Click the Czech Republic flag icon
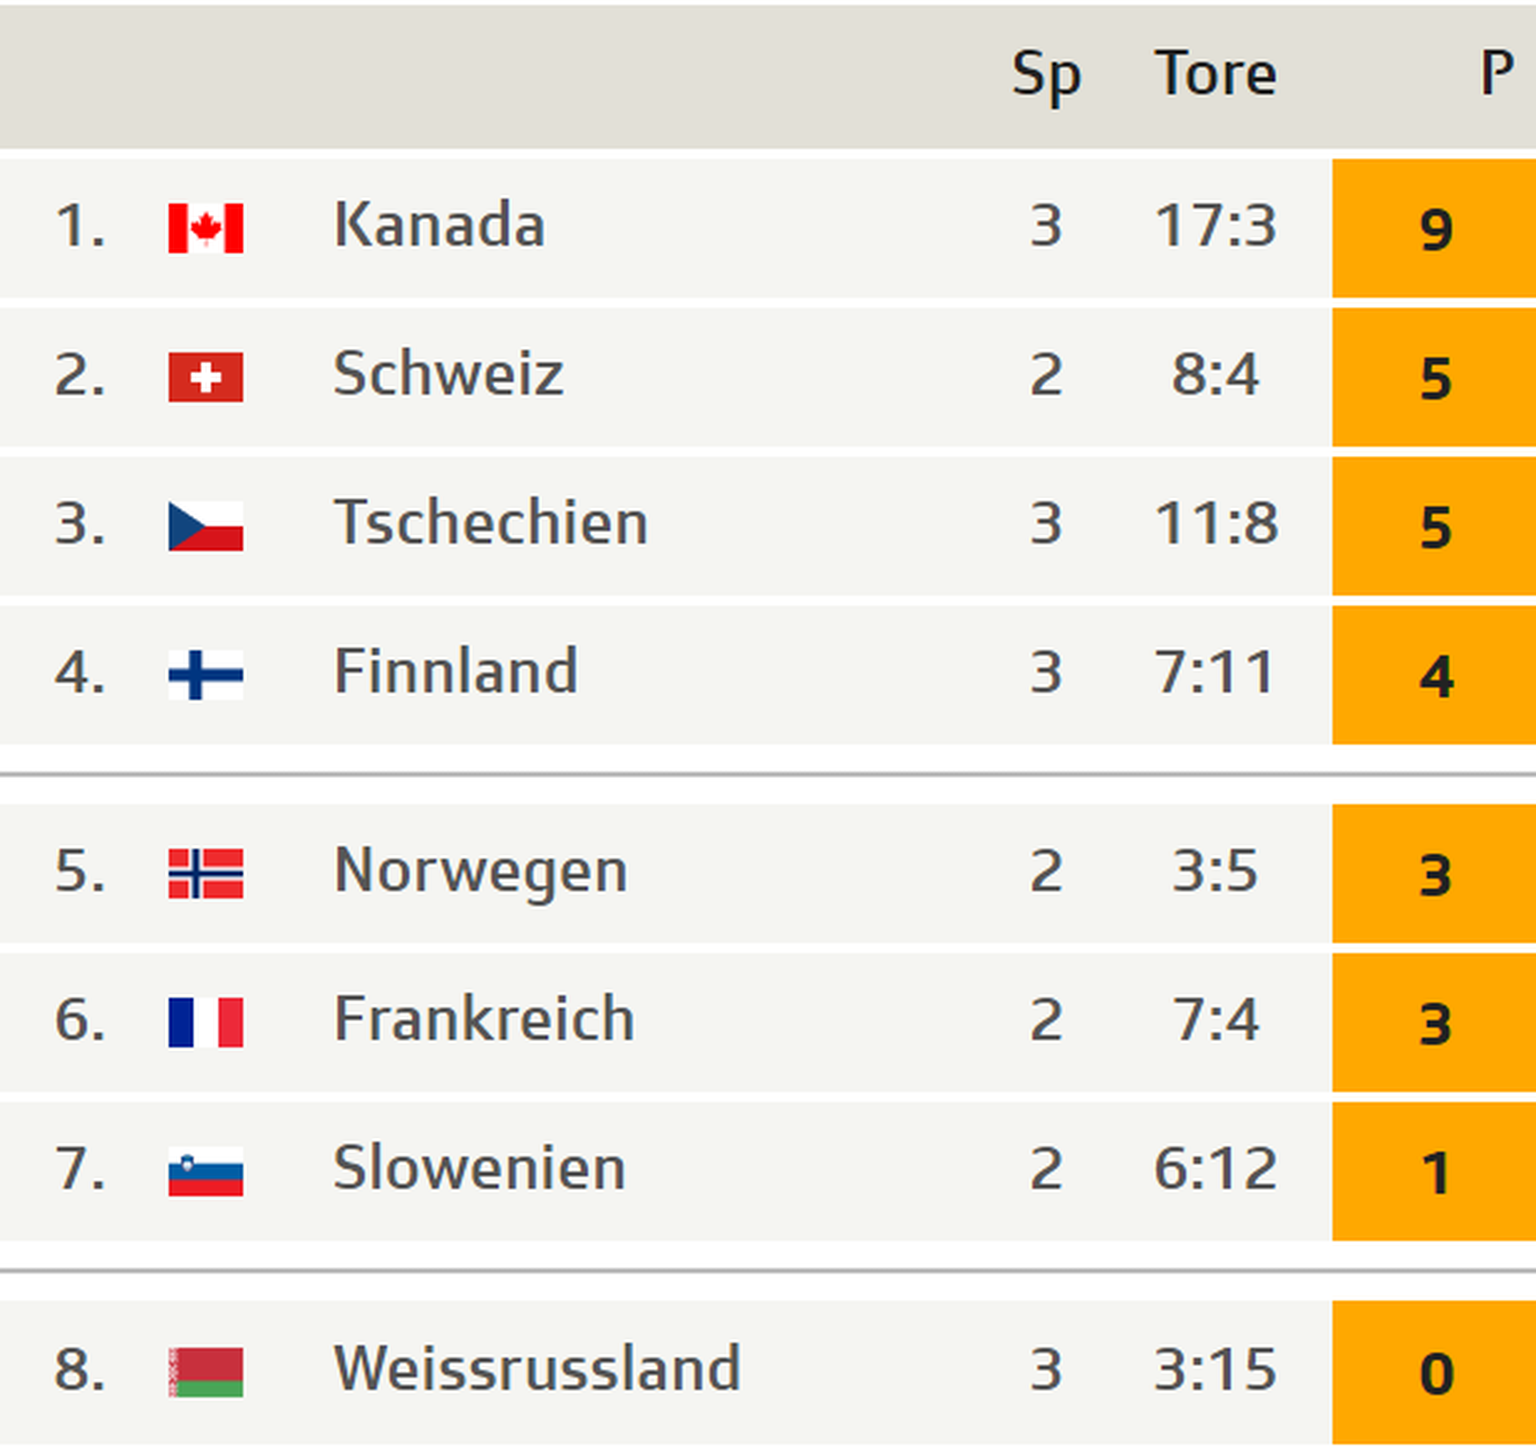Image resolution: width=1536 pixels, height=1447 pixels. (205, 526)
